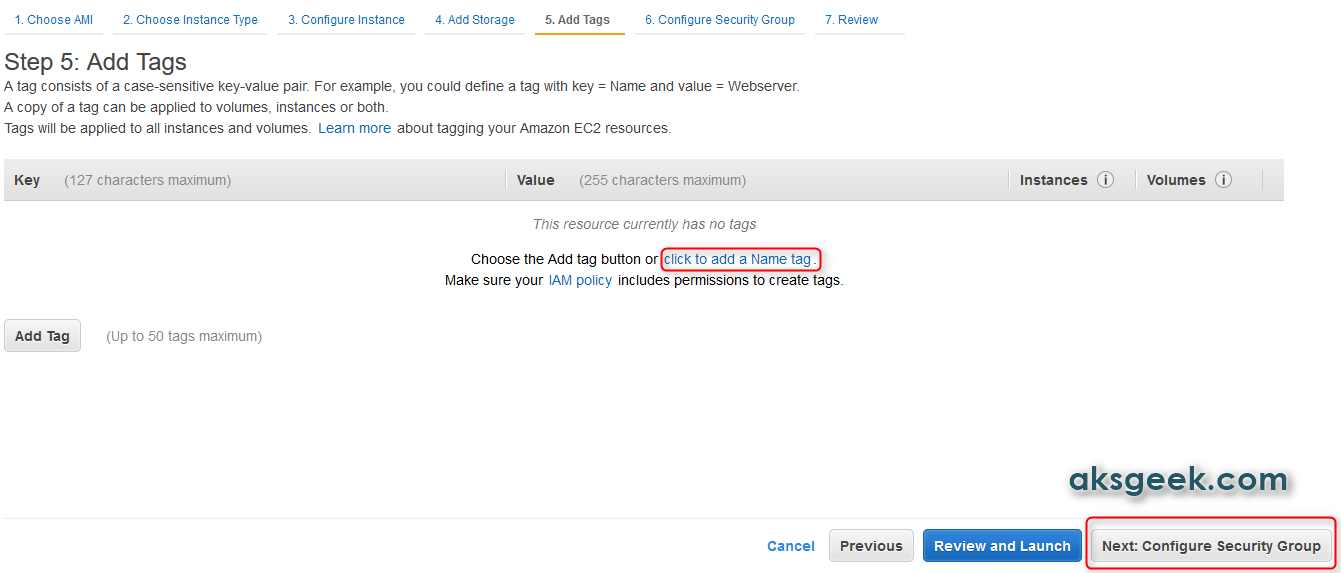Open the Add Storage step tab
Image resolution: width=1341 pixels, height=573 pixels.
(475, 20)
